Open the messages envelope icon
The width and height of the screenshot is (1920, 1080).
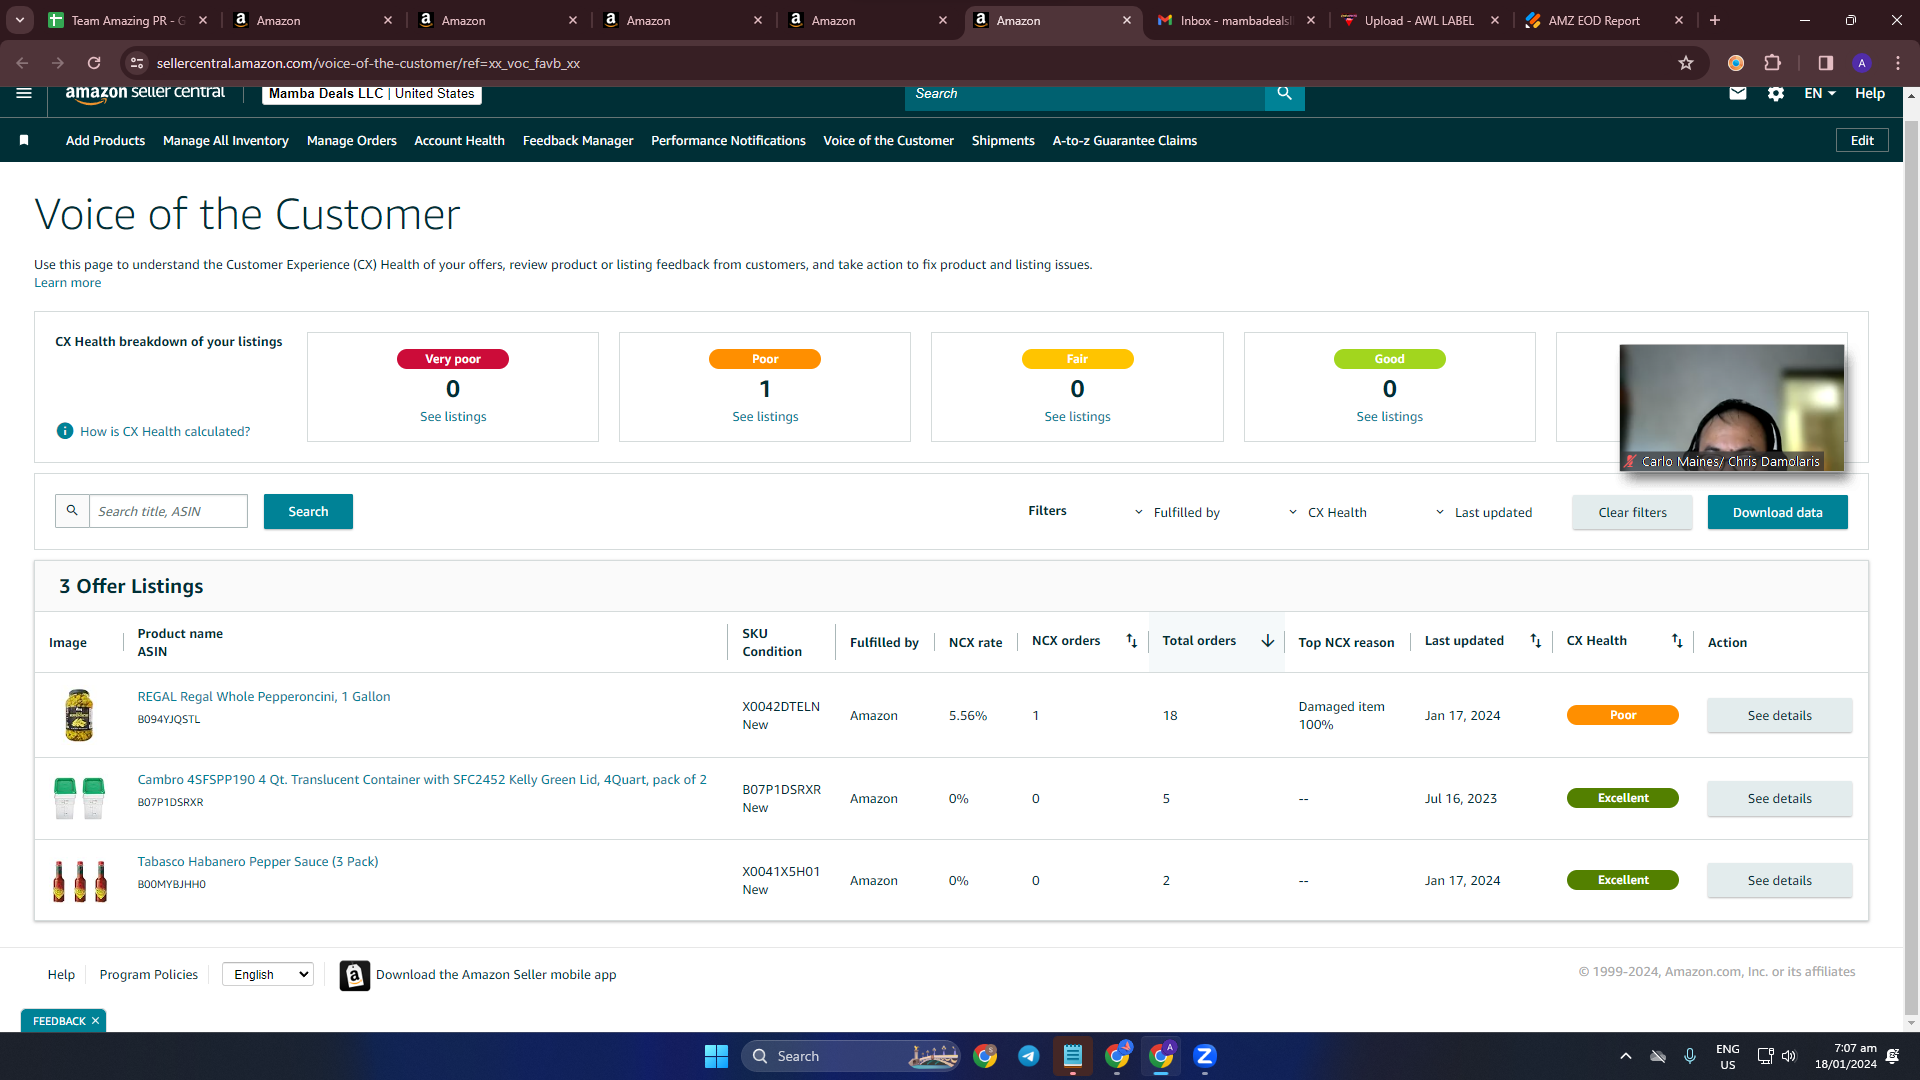click(1738, 93)
